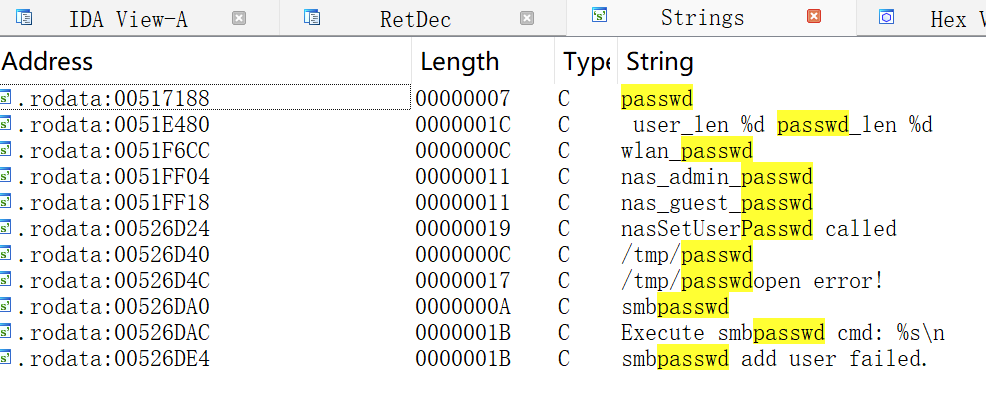Close the IDA View-A tab
This screenshot has height=403, width=986.
click(x=239, y=18)
